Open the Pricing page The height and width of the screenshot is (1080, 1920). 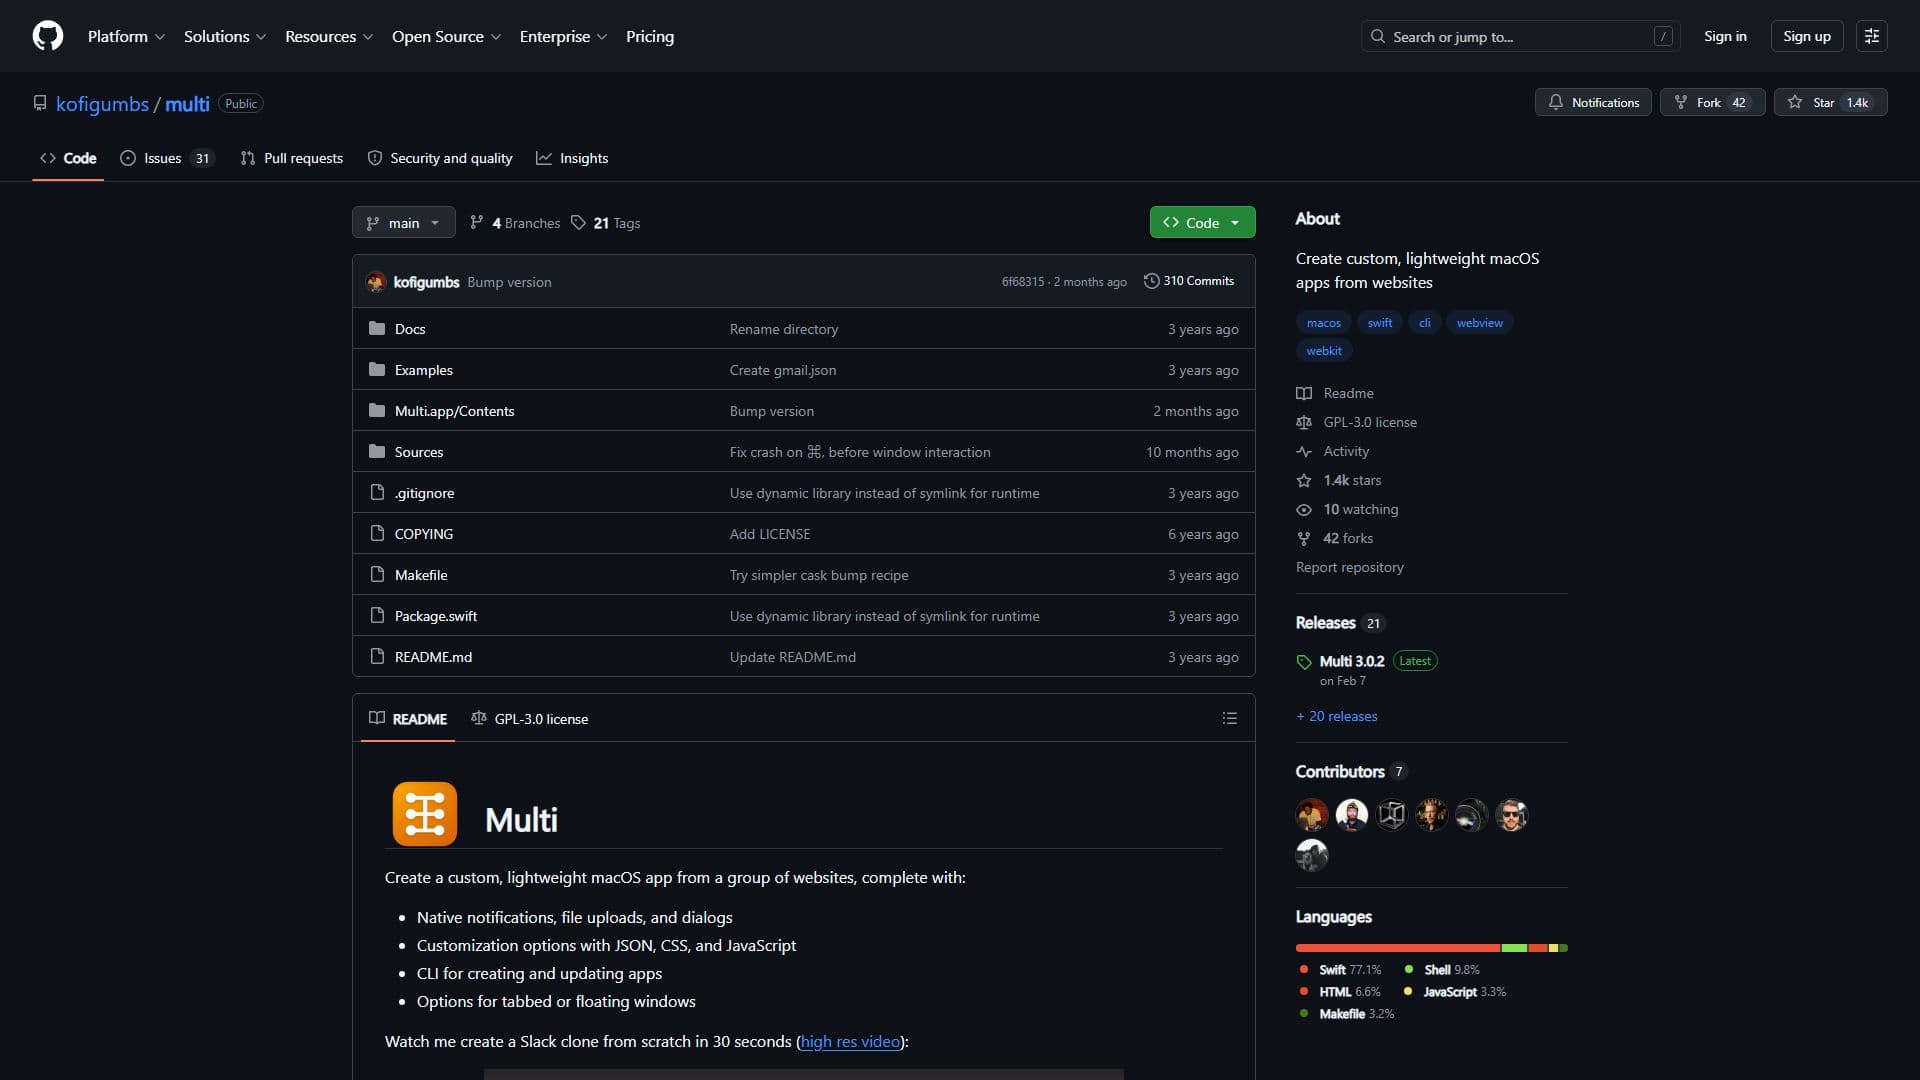click(650, 36)
